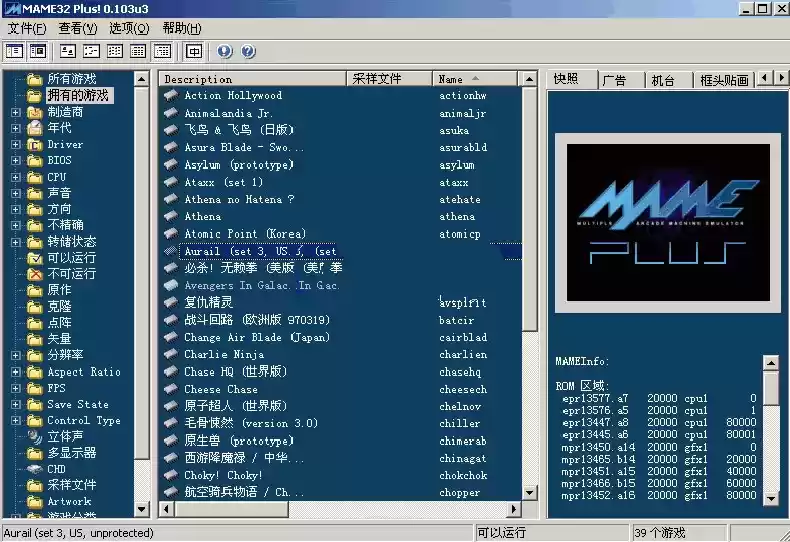The height and width of the screenshot is (542, 790).
Task: Click the 中 language toolbar button
Action: point(194,51)
